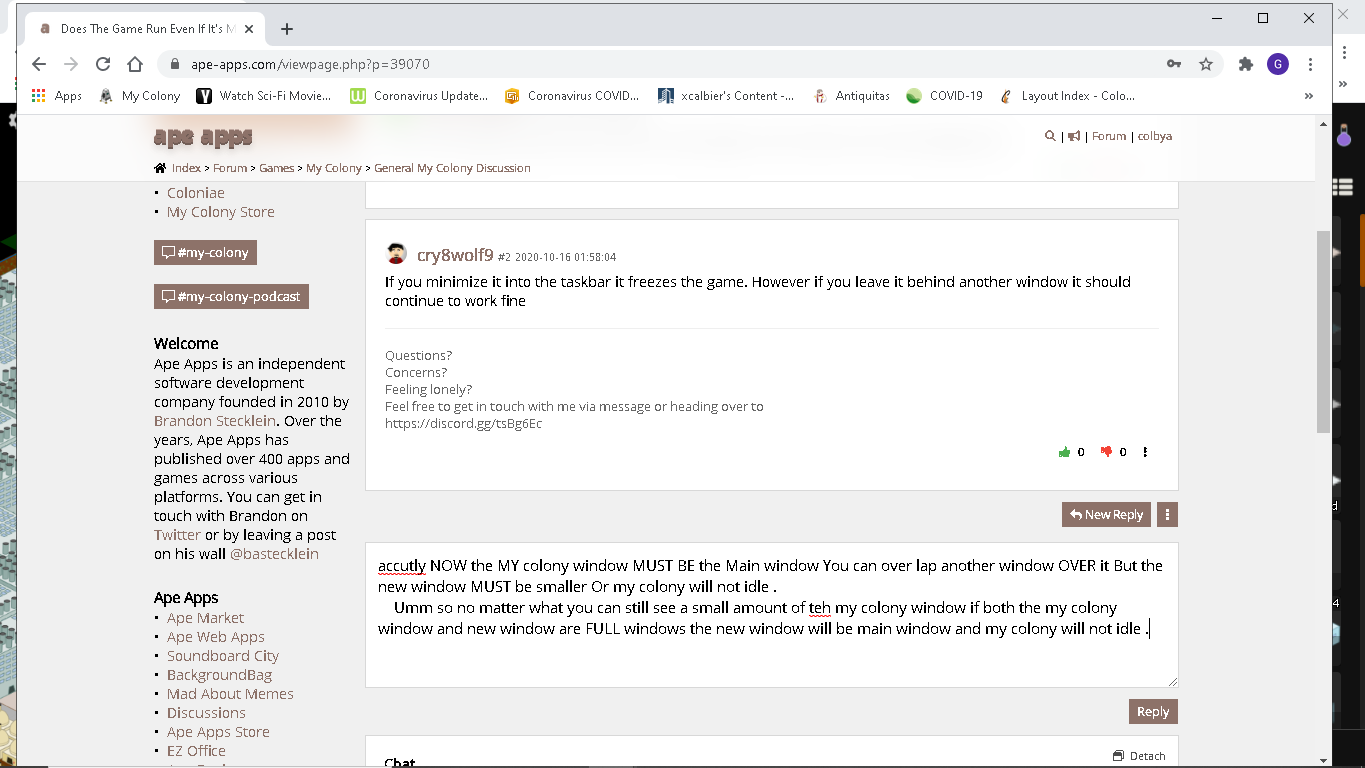The height and width of the screenshot is (768, 1365).
Task: Go to the Games breadcrumb
Action: [x=277, y=168]
